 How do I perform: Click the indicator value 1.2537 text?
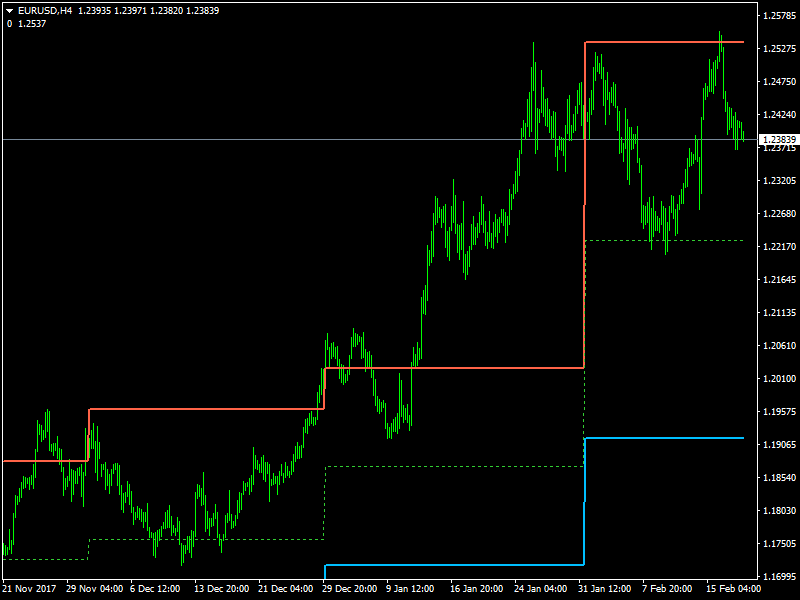(x=31, y=22)
